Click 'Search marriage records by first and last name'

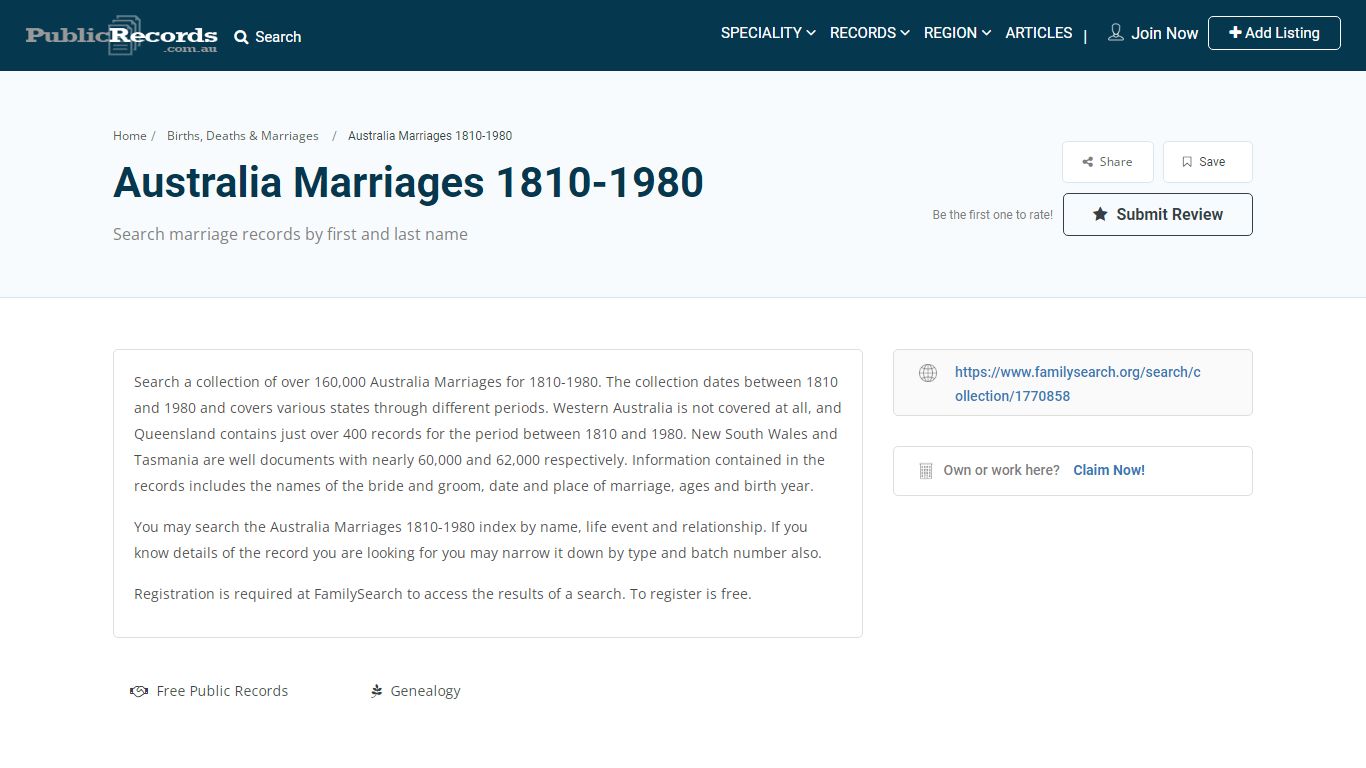(x=290, y=234)
